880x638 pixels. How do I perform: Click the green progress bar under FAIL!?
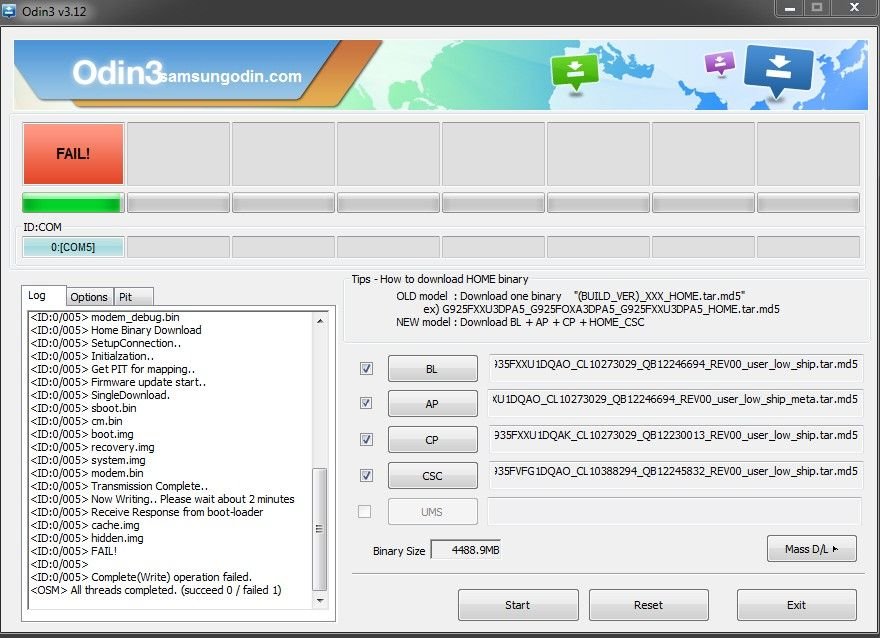point(73,203)
